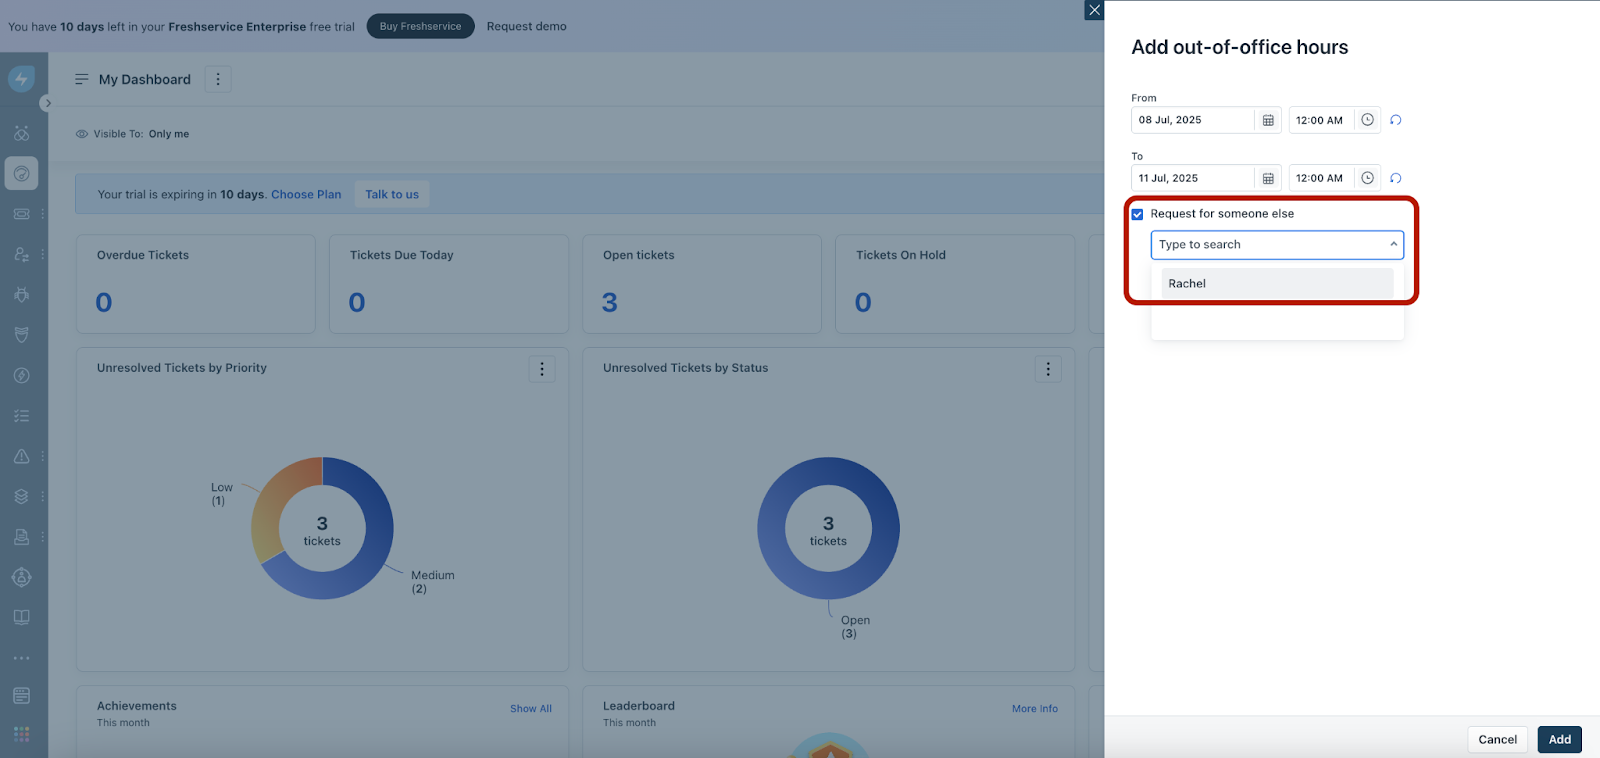1600x758 pixels.
Task: Open the Tickets On Hold count card
Action: pyautogui.click(x=955, y=284)
